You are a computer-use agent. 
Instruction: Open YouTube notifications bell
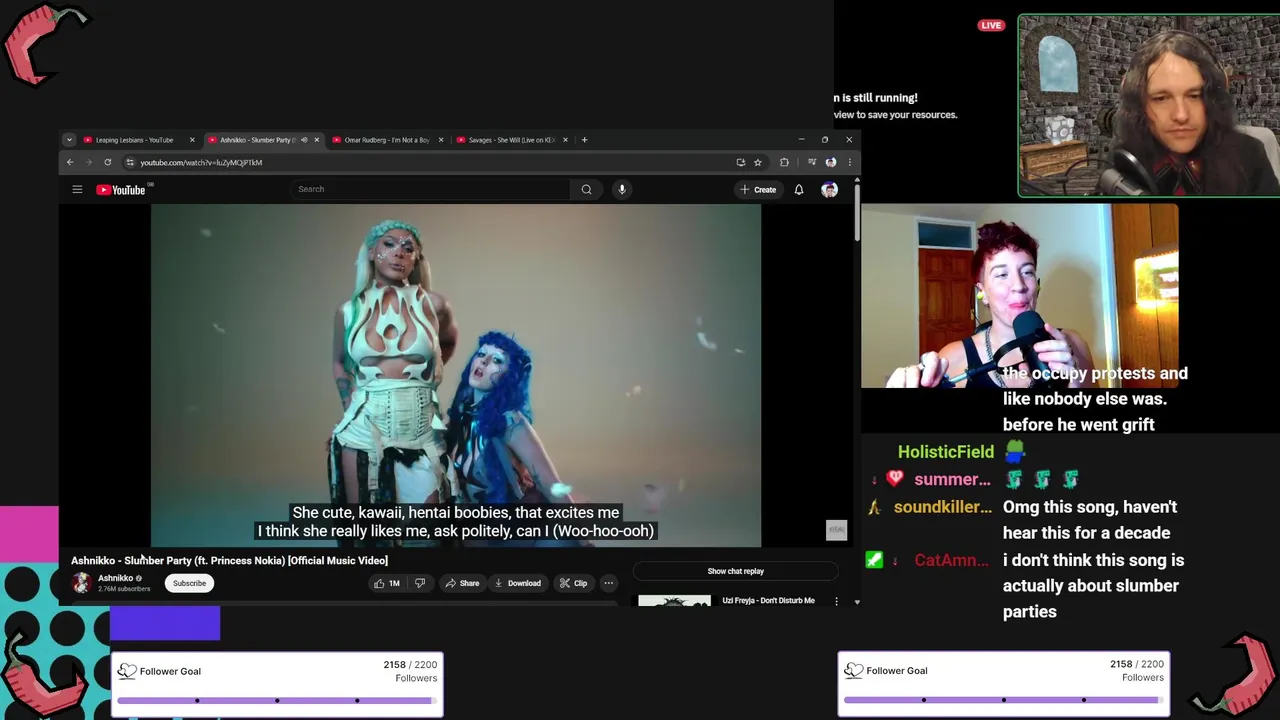[799, 189]
